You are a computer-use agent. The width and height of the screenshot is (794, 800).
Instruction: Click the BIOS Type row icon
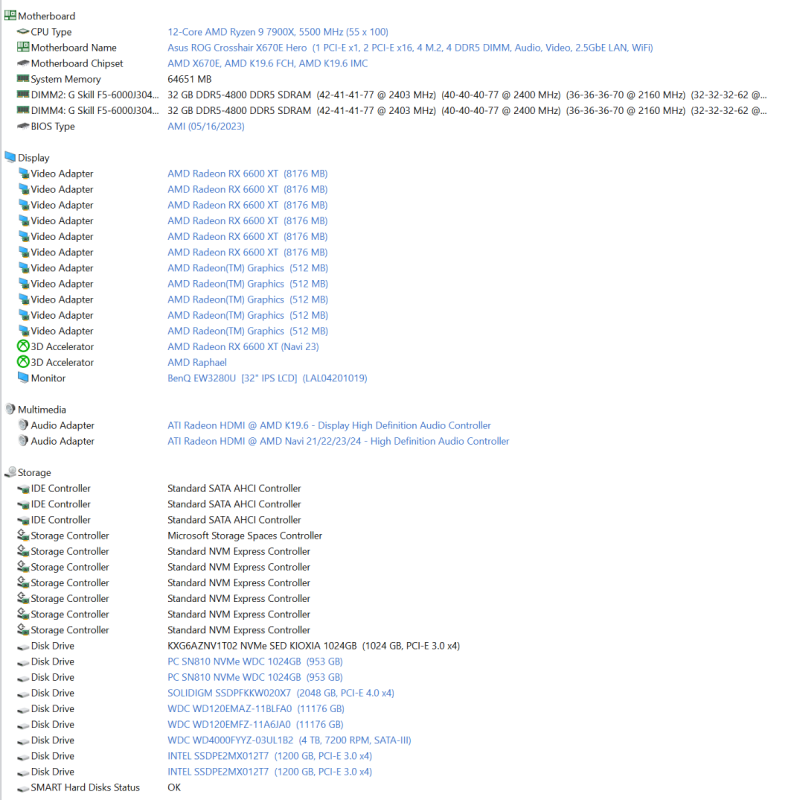click(x=23, y=126)
